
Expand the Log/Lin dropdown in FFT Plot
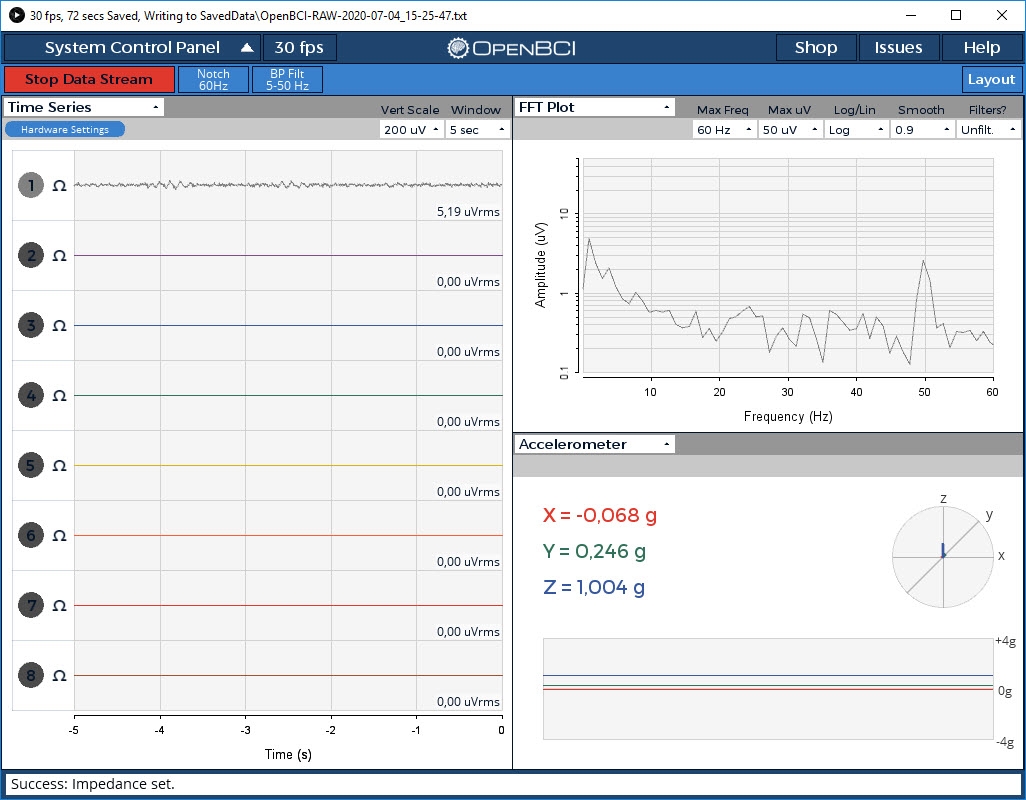(x=856, y=130)
